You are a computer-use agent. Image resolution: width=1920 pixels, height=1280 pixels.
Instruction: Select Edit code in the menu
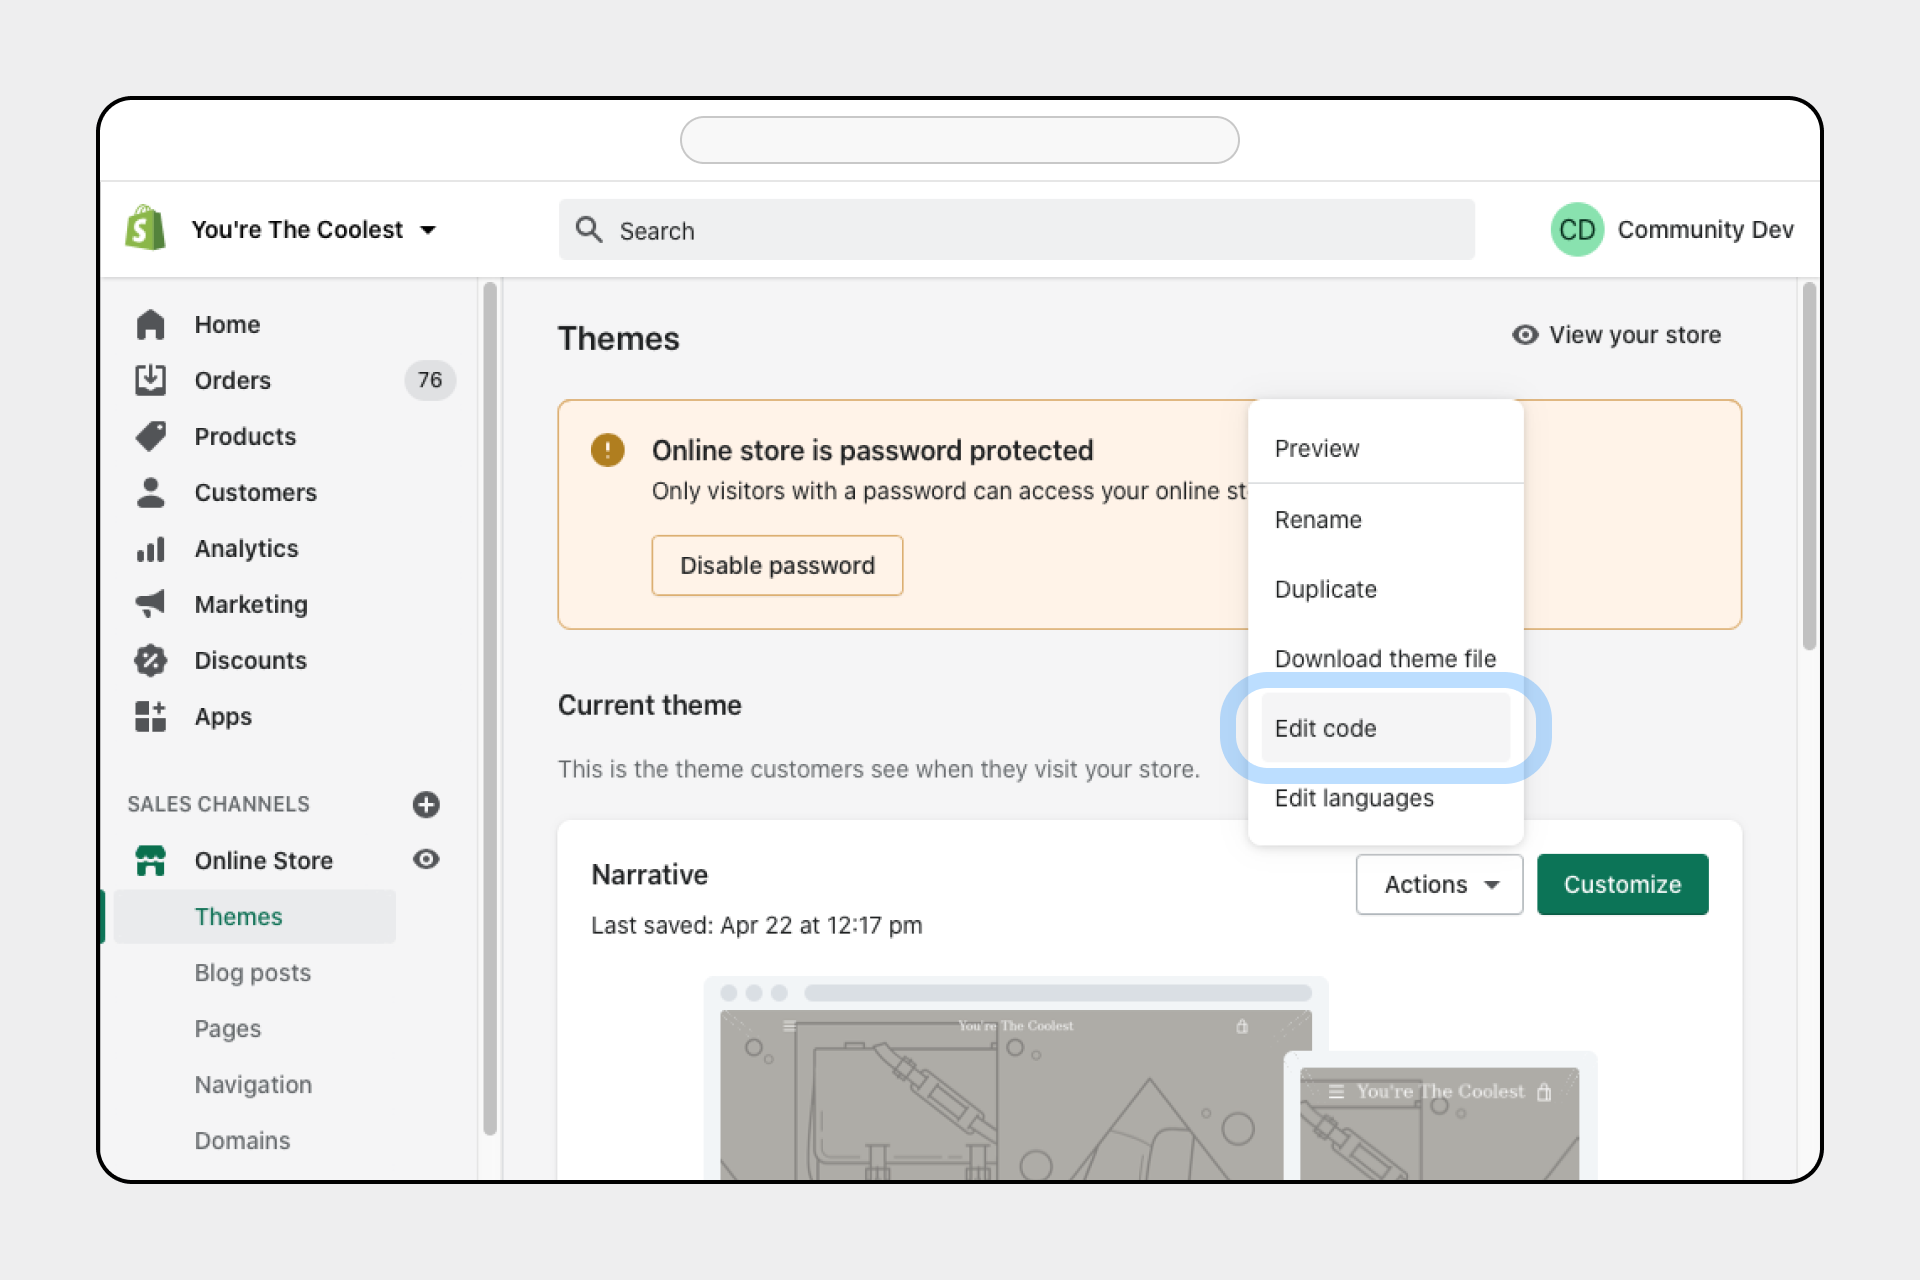(x=1386, y=728)
